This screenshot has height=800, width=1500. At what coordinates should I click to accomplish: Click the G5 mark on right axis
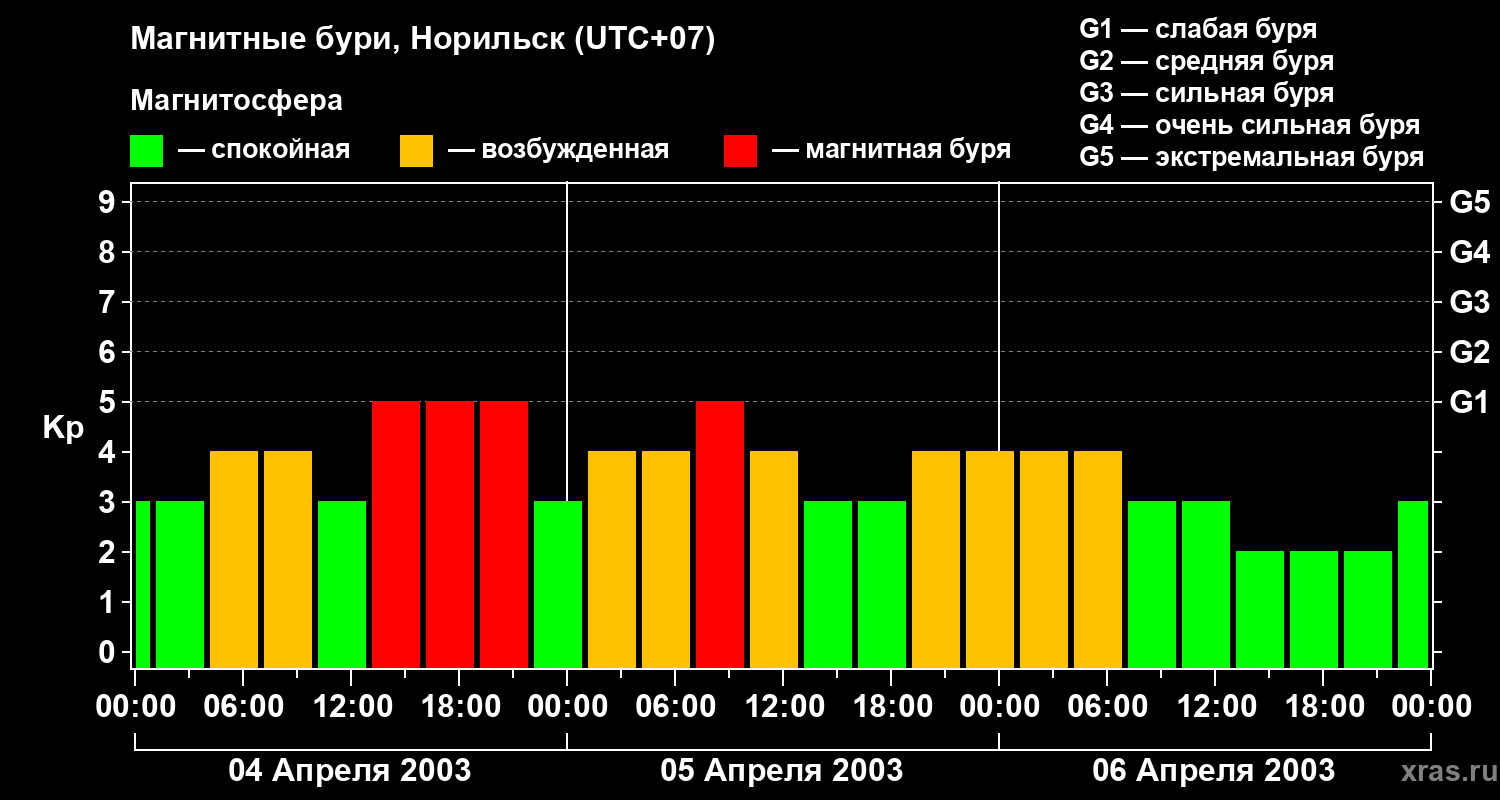pos(1470,202)
